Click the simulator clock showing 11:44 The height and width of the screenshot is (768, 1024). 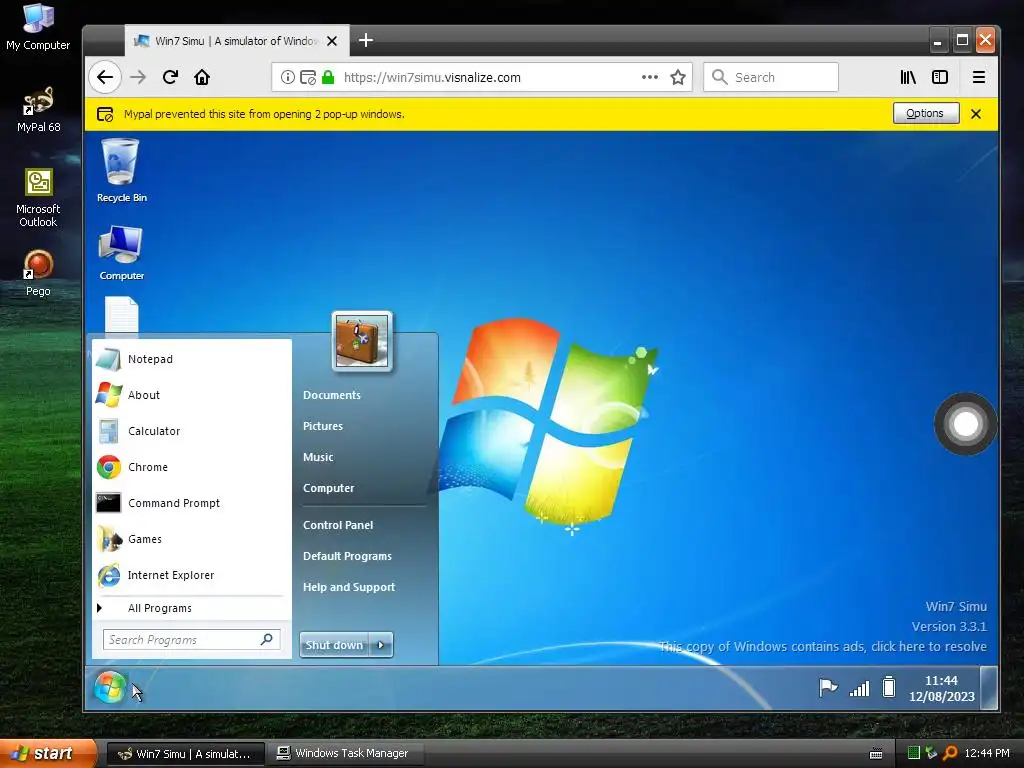click(x=941, y=688)
